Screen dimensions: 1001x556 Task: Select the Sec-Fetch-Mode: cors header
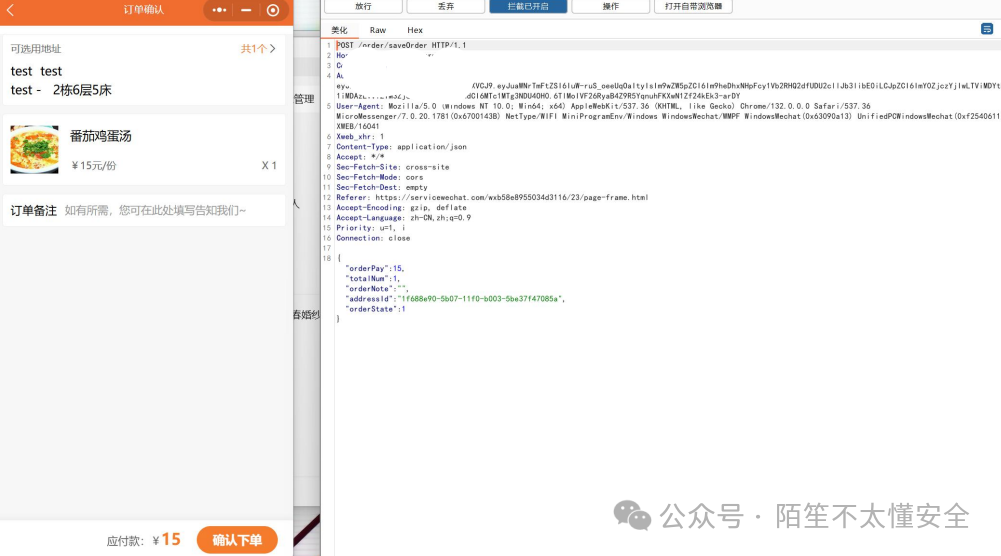pyautogui.click(x=380, y=177)
